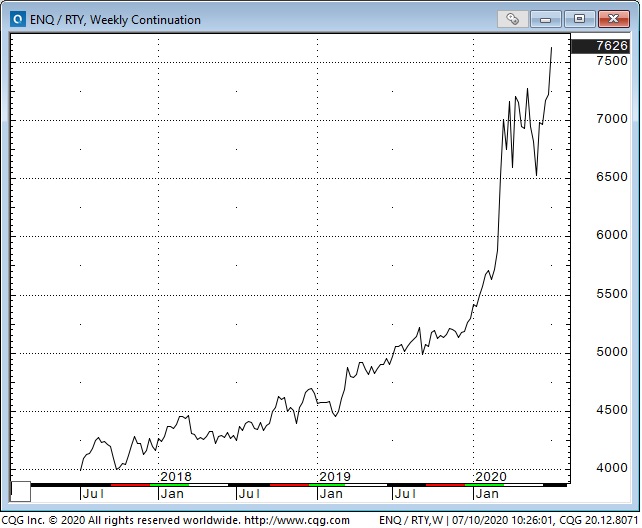Click the CQG logo icon in title bar
This screenshot has height=528, width=642.
[x=18, y=19]
